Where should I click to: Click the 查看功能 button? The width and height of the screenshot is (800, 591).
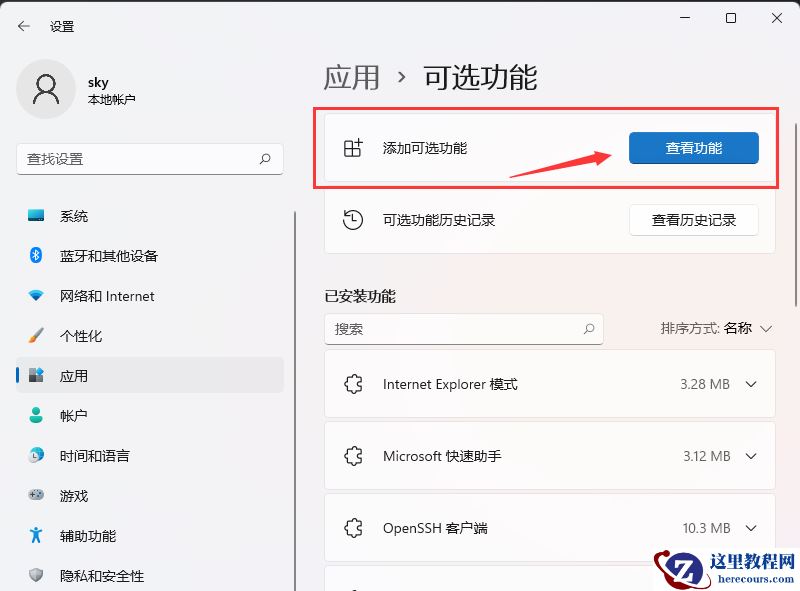(693, 147)
